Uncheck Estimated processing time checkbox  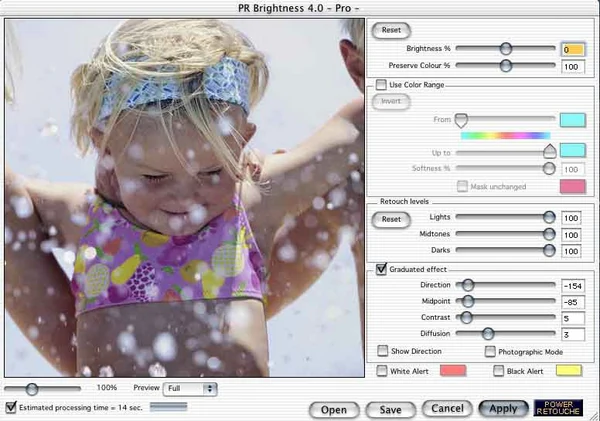[11, 407]
